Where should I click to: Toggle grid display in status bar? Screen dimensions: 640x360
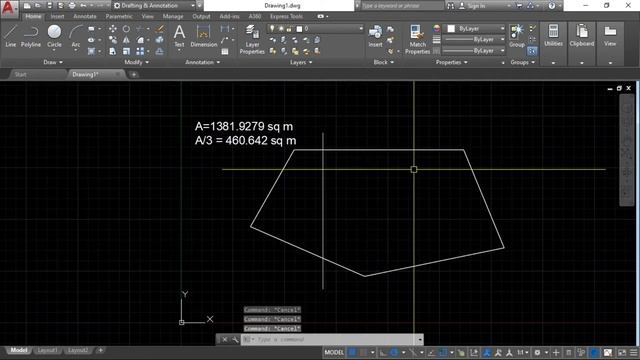pyautogui.click(x=352, y=352)
